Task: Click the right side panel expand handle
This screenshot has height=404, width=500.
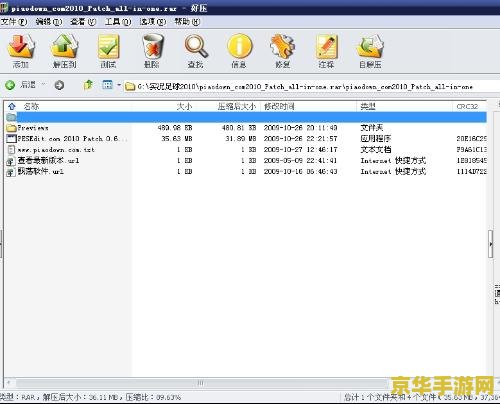Action: pyautogui.click(x=490, y=244)
